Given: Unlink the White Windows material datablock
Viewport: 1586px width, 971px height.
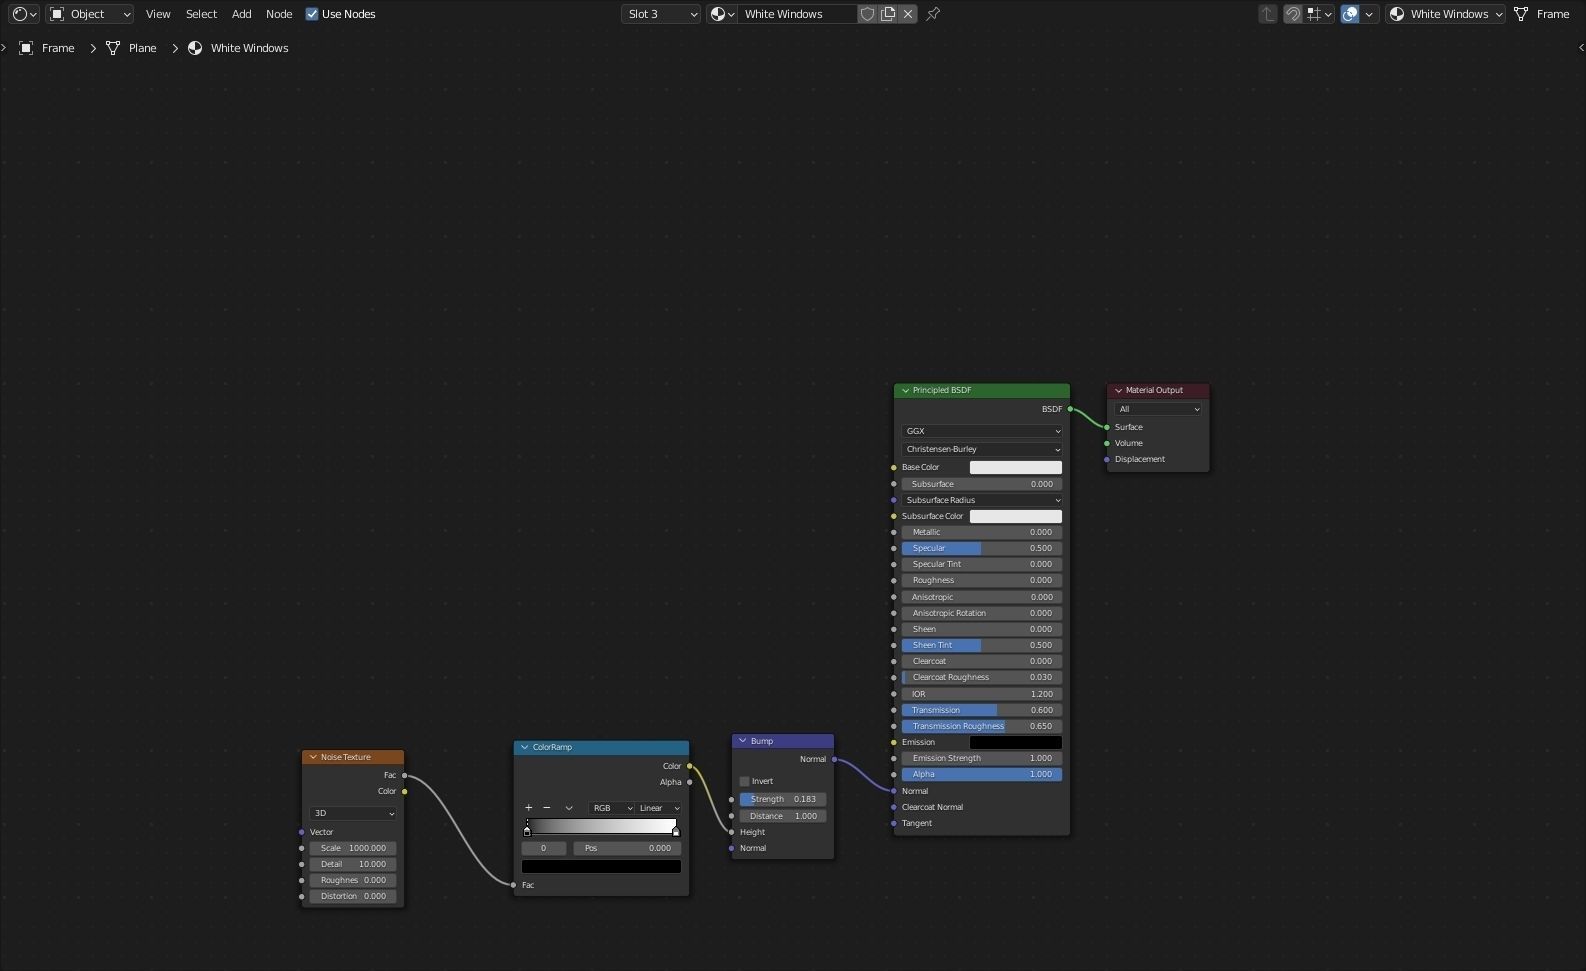Looking at the screenshot, I should [908, 14].
